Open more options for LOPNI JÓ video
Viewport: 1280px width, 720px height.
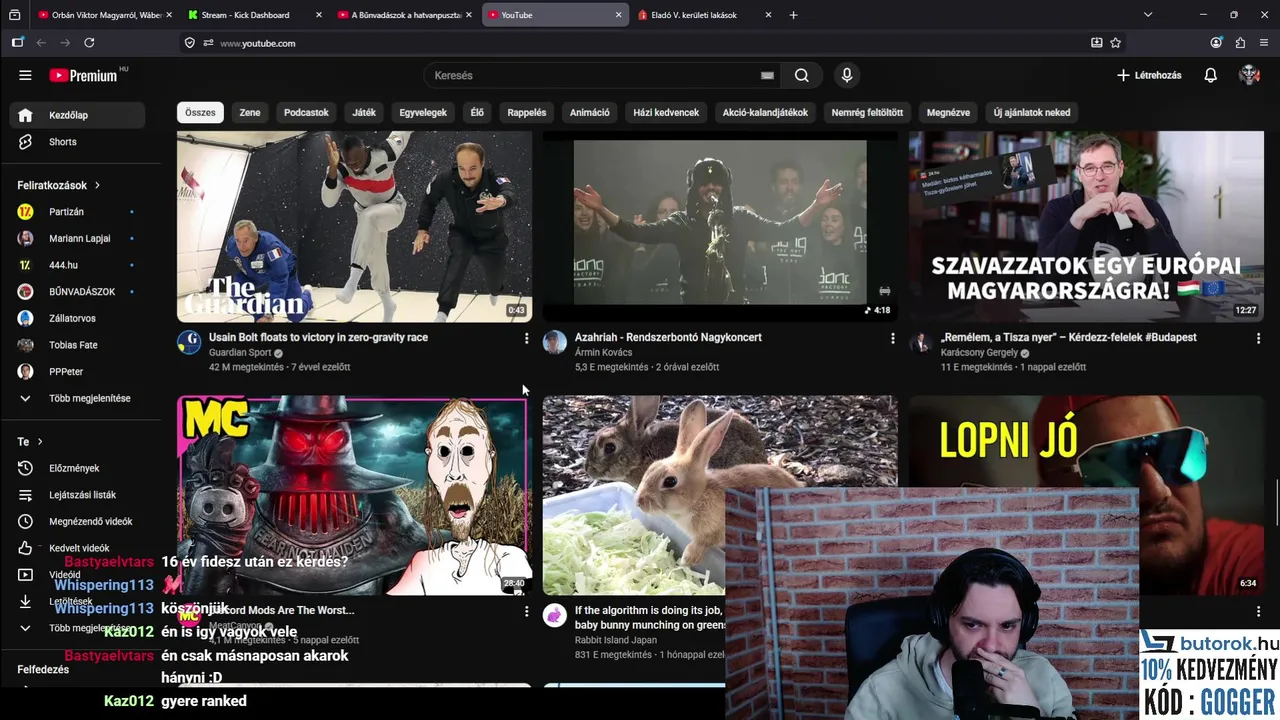(x=1258, y=611)
